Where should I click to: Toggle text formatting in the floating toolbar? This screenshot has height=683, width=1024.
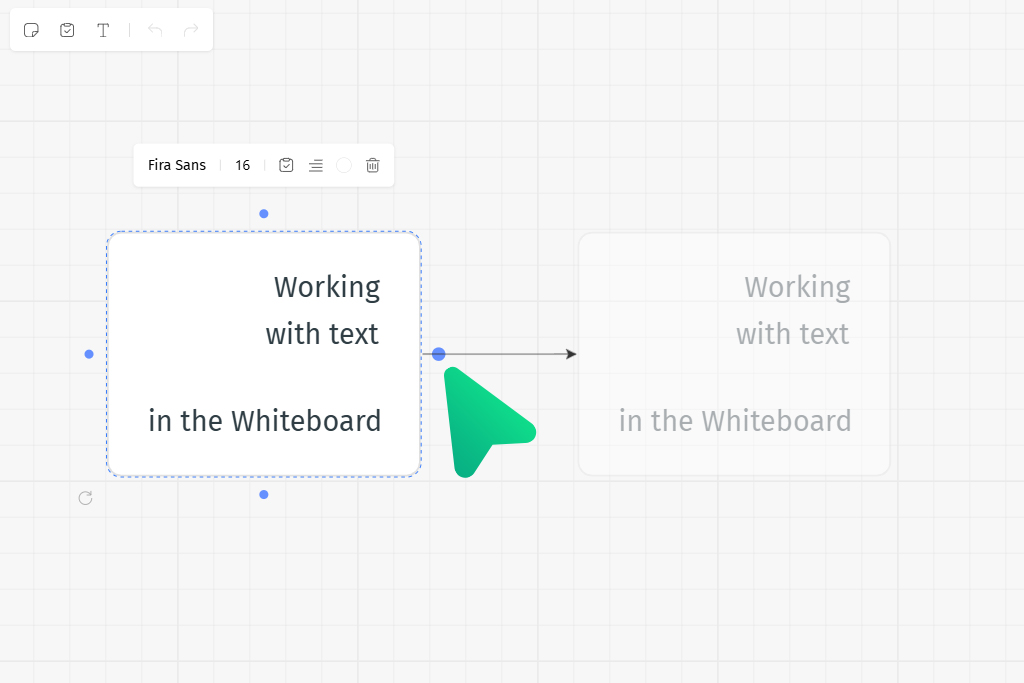[x=316, y=165]
